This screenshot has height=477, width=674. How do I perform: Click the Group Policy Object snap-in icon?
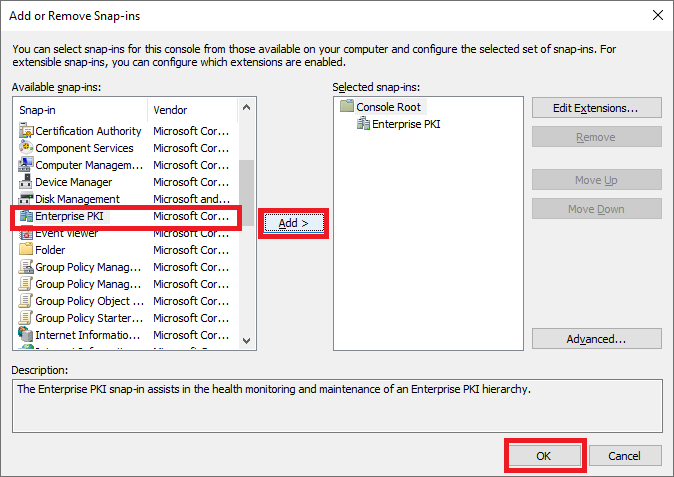coord(26,301)
